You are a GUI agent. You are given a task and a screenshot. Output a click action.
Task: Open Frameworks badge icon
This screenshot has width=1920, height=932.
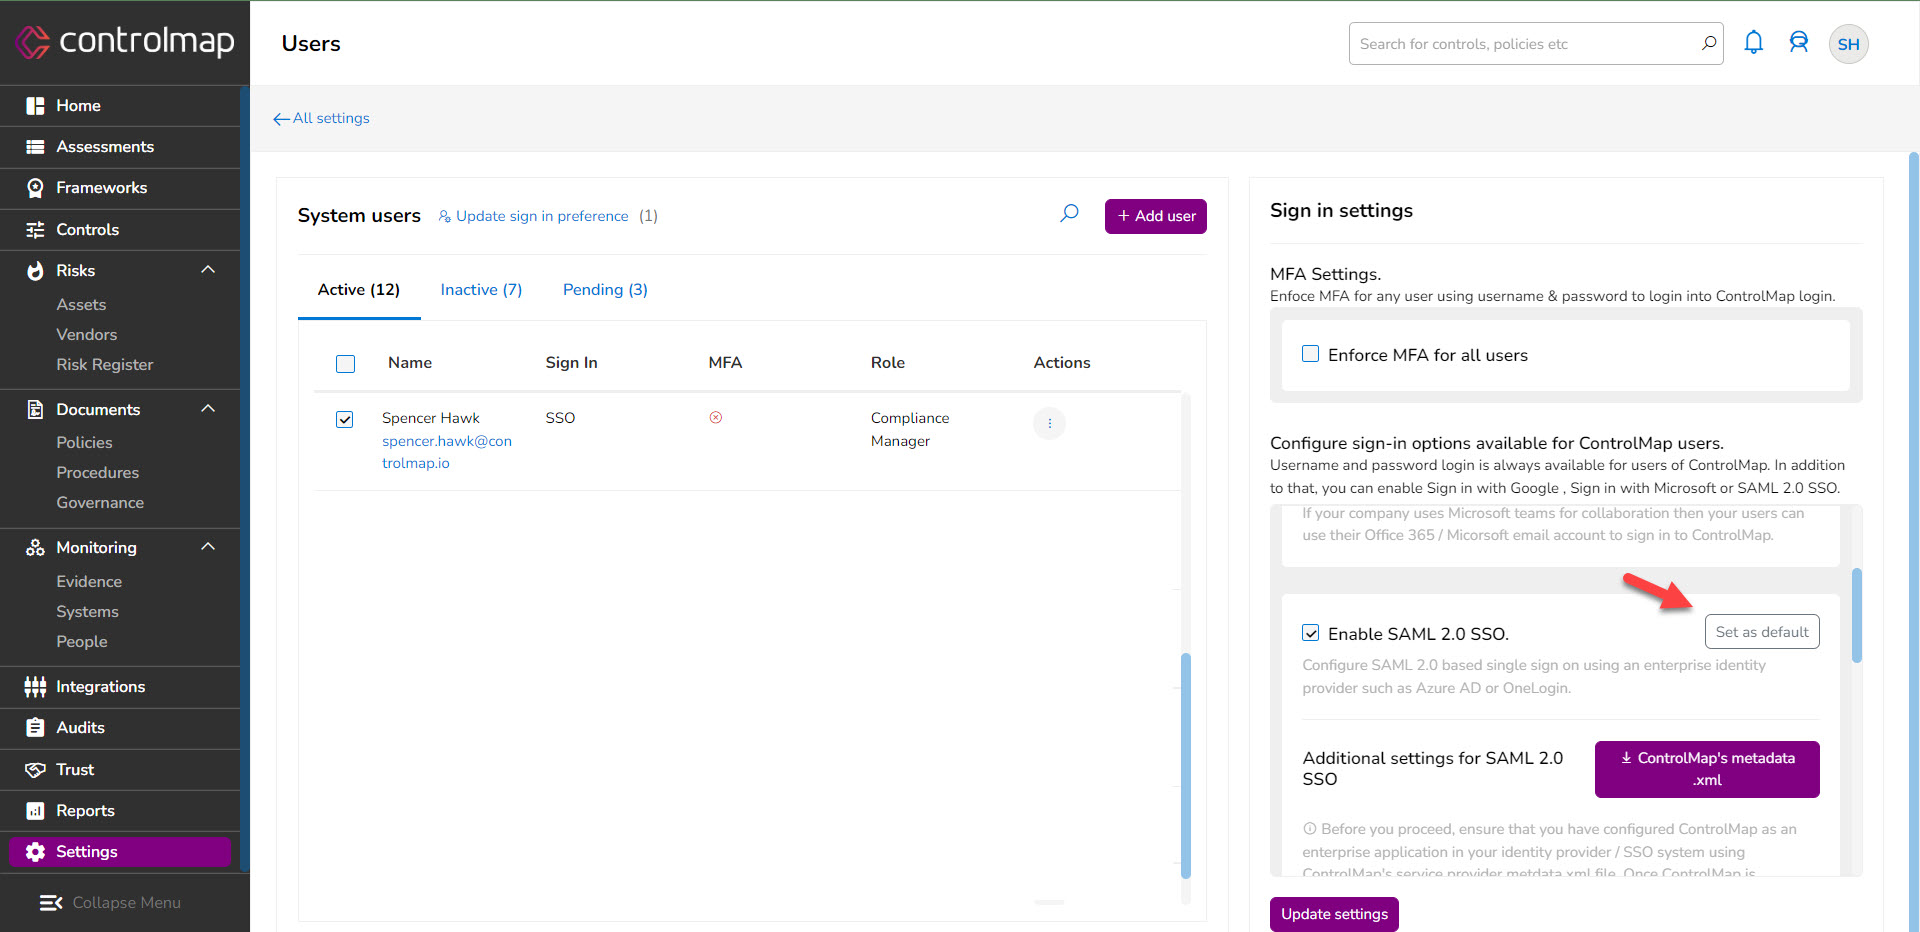click(35, 188)
